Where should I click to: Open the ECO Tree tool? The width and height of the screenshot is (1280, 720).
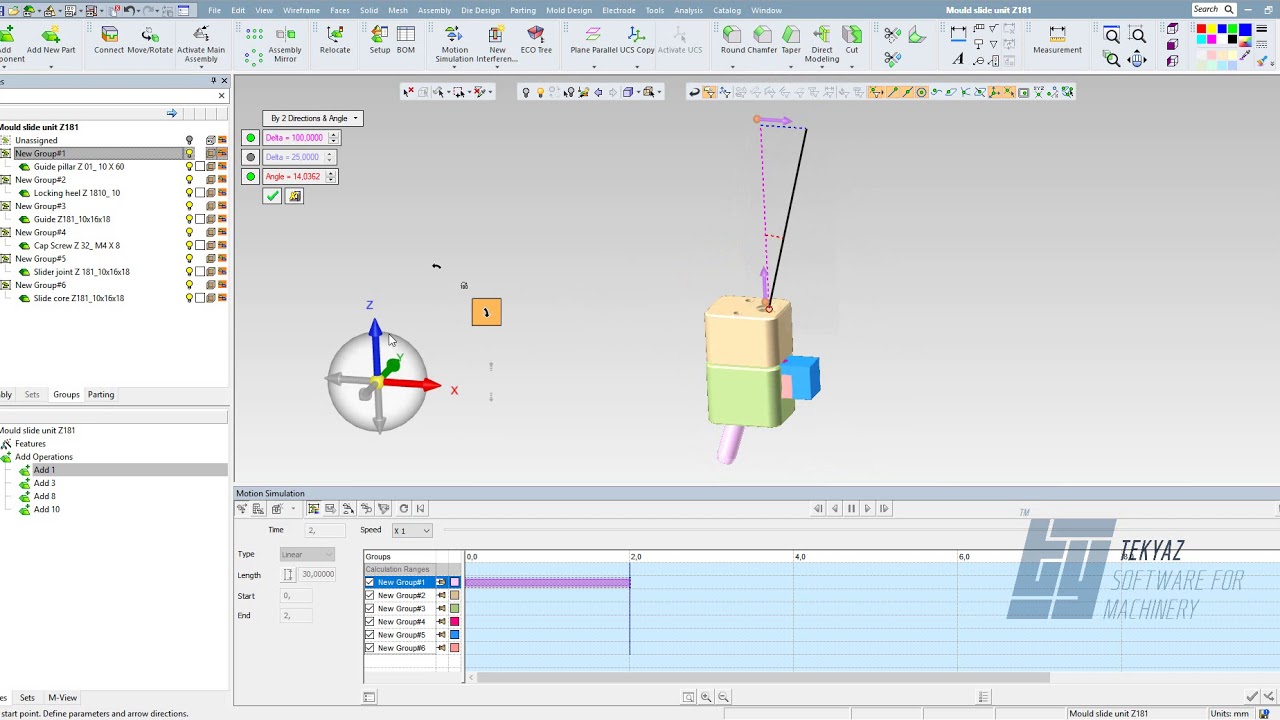pyautogui.click(x=536, y=37)
